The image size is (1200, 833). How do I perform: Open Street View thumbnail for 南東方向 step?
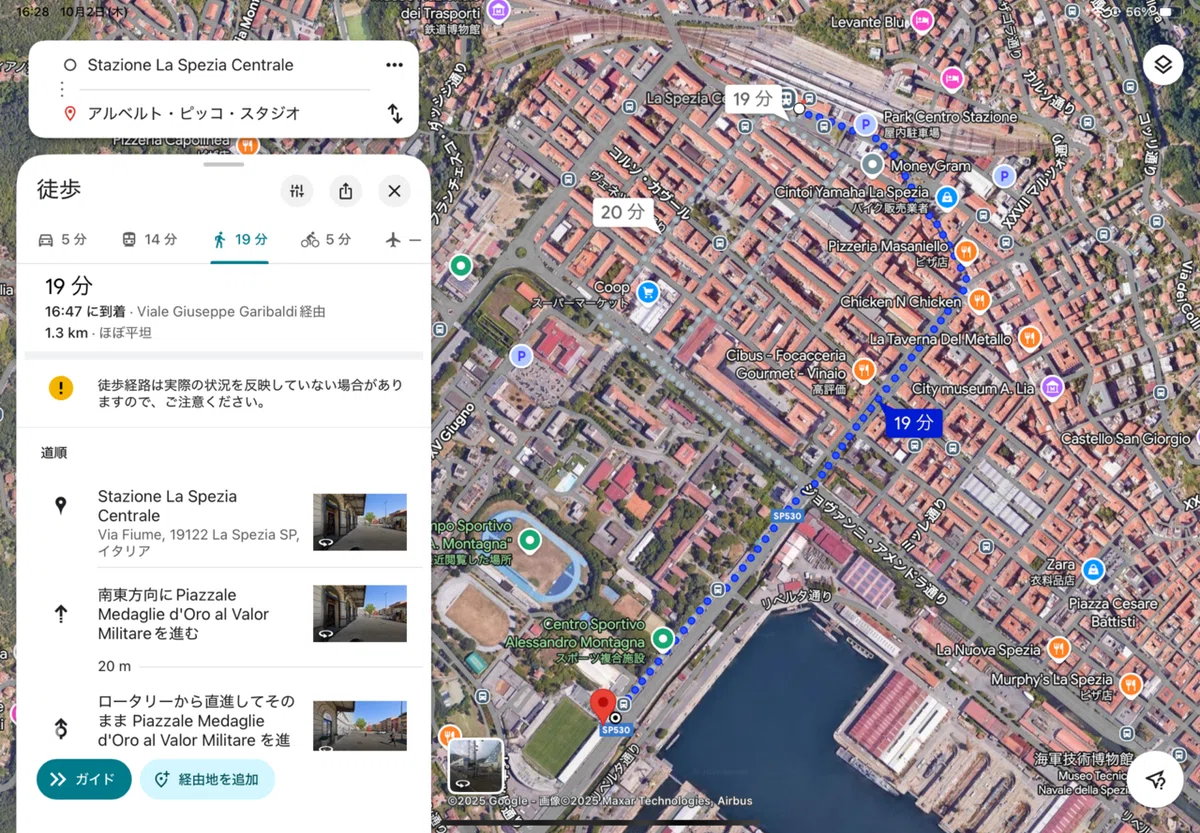(360, 613)
